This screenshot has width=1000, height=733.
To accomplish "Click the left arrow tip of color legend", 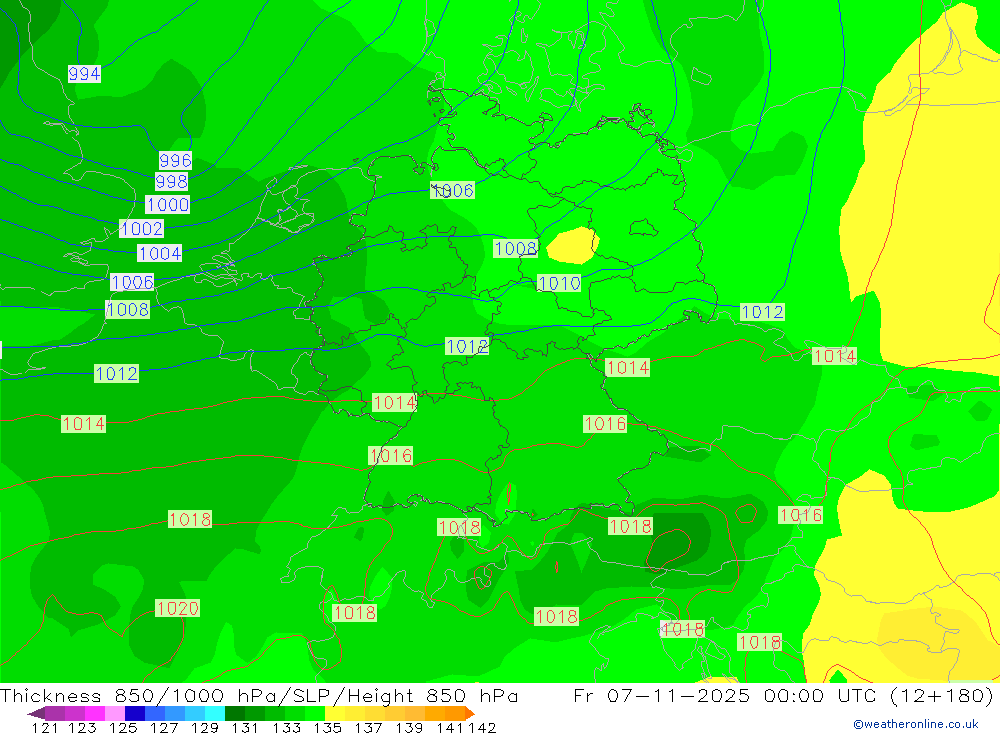I will 36,714.
